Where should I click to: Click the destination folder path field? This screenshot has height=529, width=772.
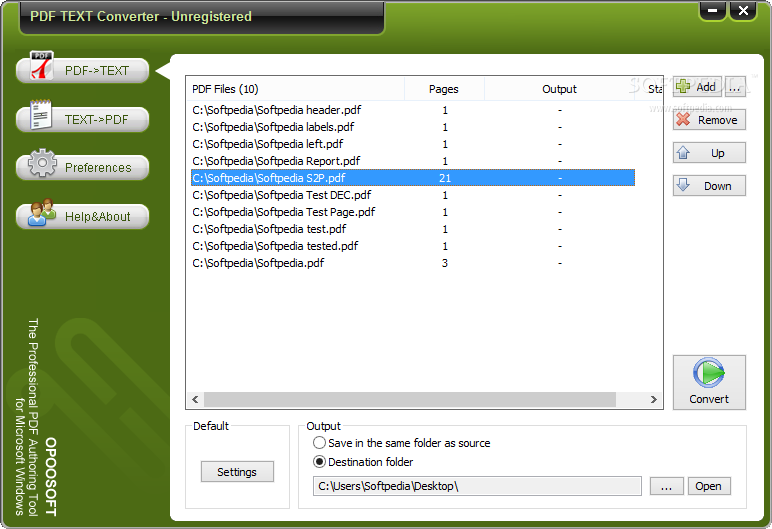tap(477, 486)
